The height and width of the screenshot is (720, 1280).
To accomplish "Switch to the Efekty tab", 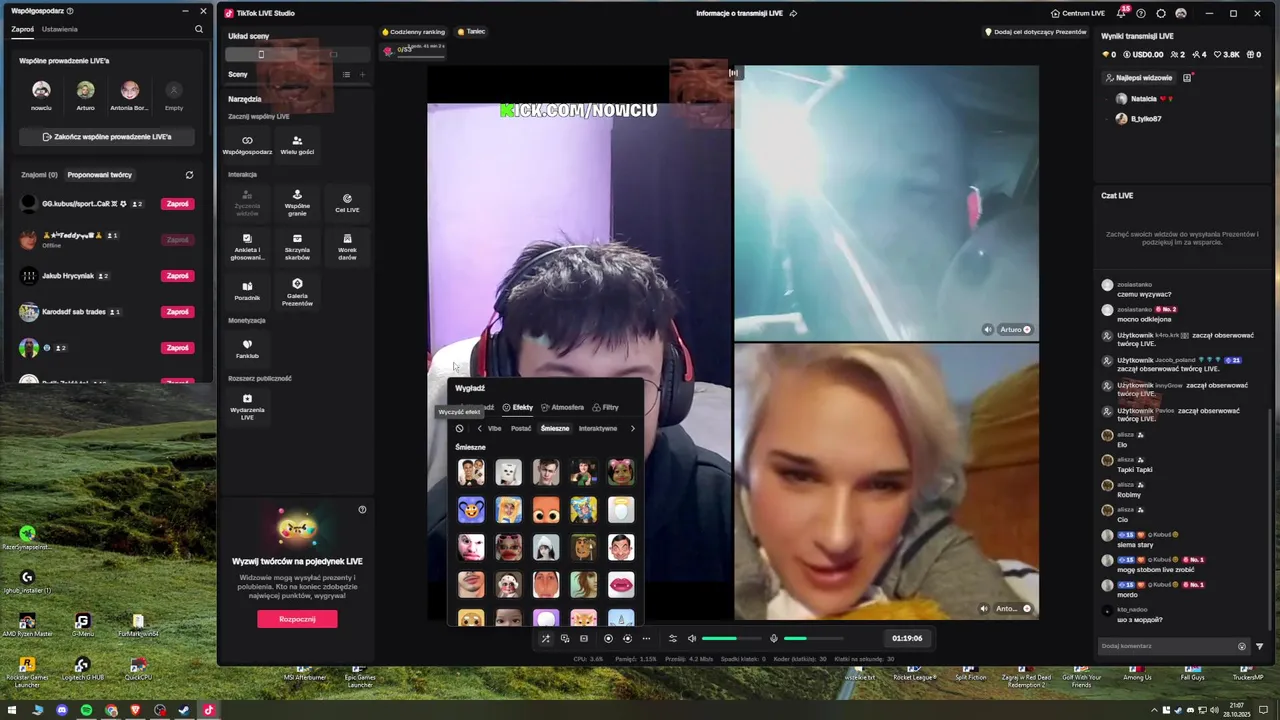I will [x=518, y=407].
